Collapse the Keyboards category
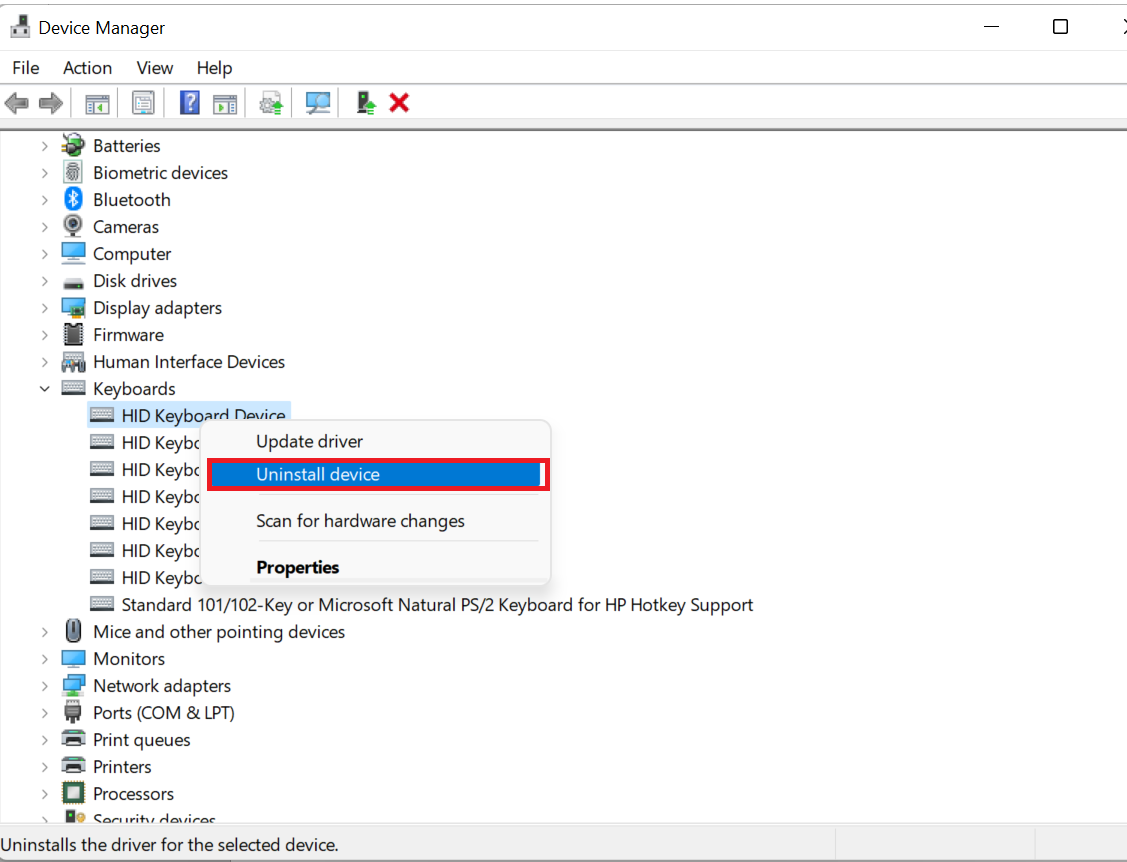 [45, 389]
